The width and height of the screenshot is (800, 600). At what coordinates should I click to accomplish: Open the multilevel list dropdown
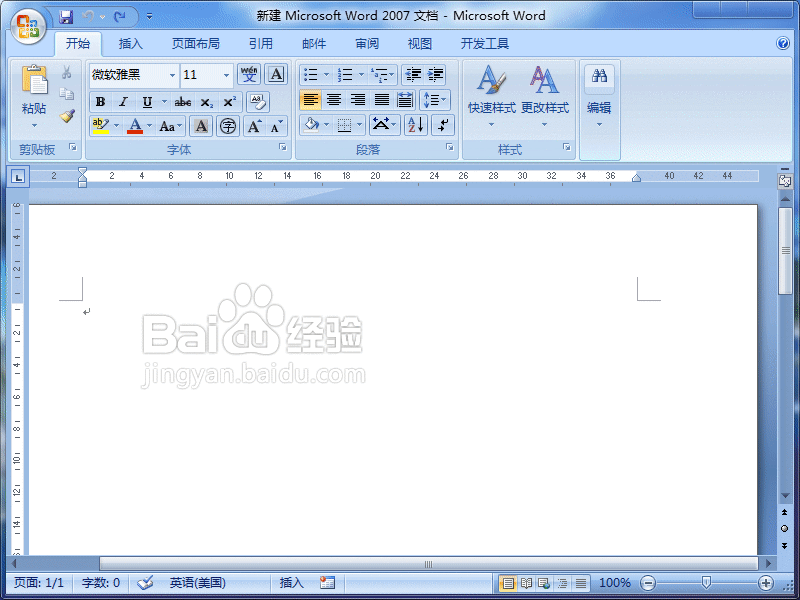point(383,75)
